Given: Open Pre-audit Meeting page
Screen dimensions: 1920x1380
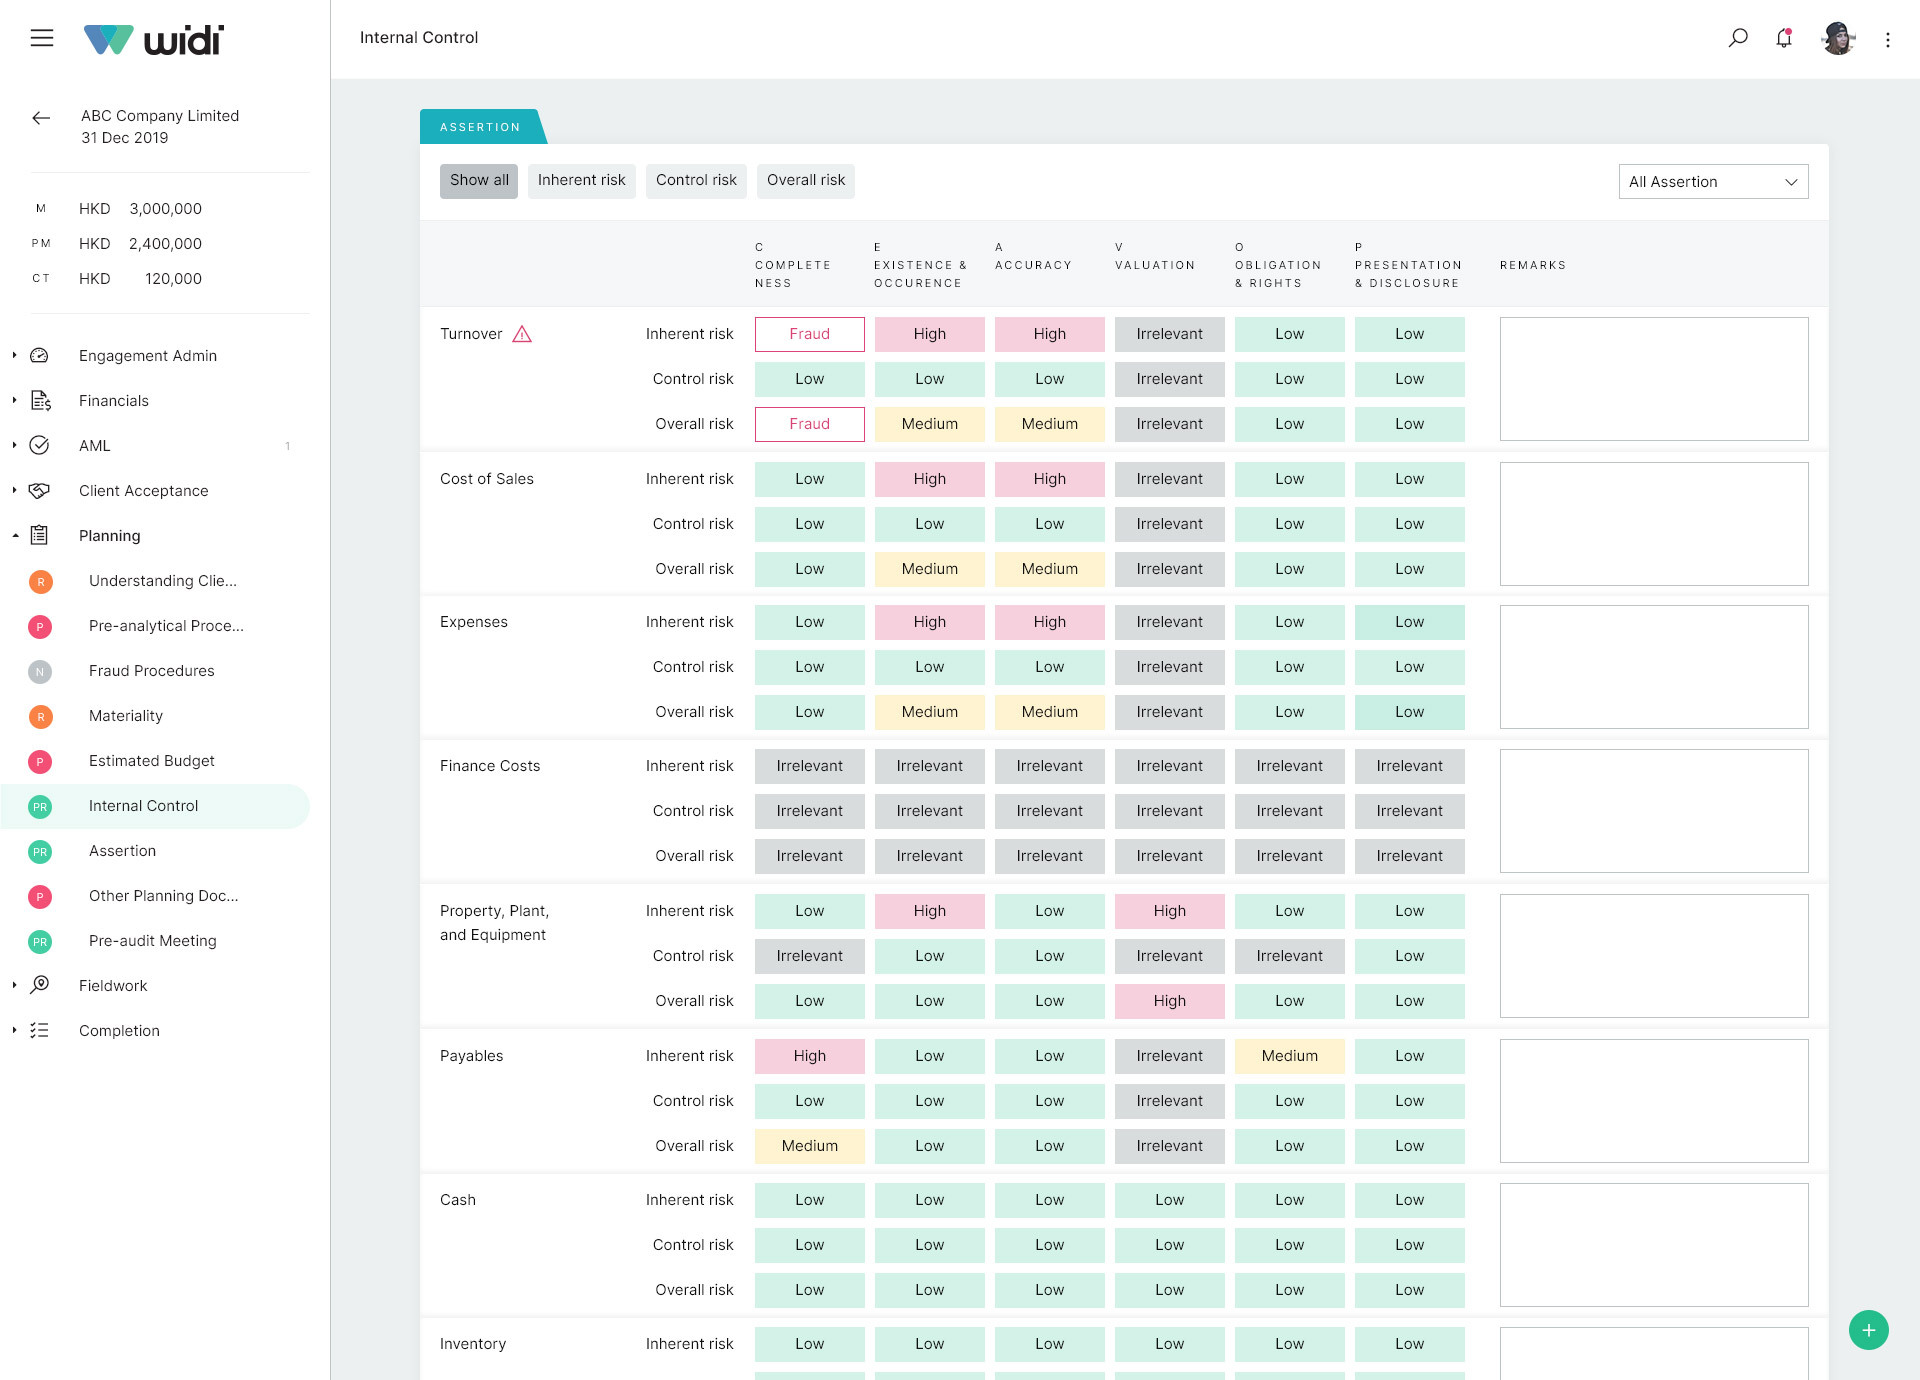Looking at the screenshot, I should pos(153,941).
